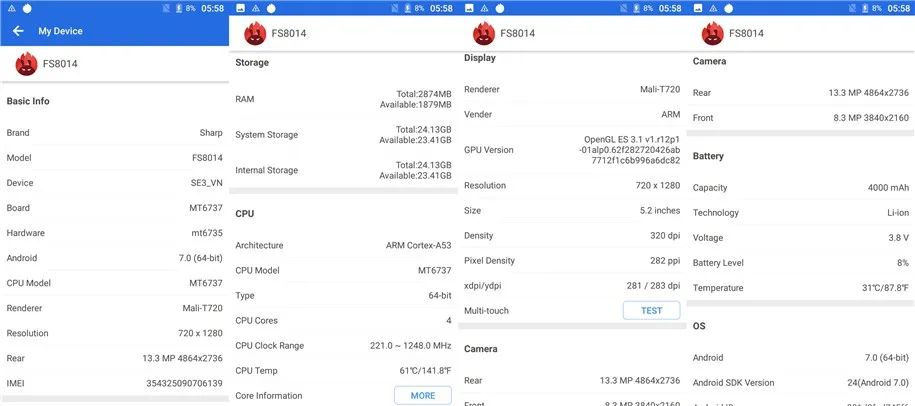Select the Vender ARM row
The width and height of the screenshot is (915, 406).
(x=572, y=114)
